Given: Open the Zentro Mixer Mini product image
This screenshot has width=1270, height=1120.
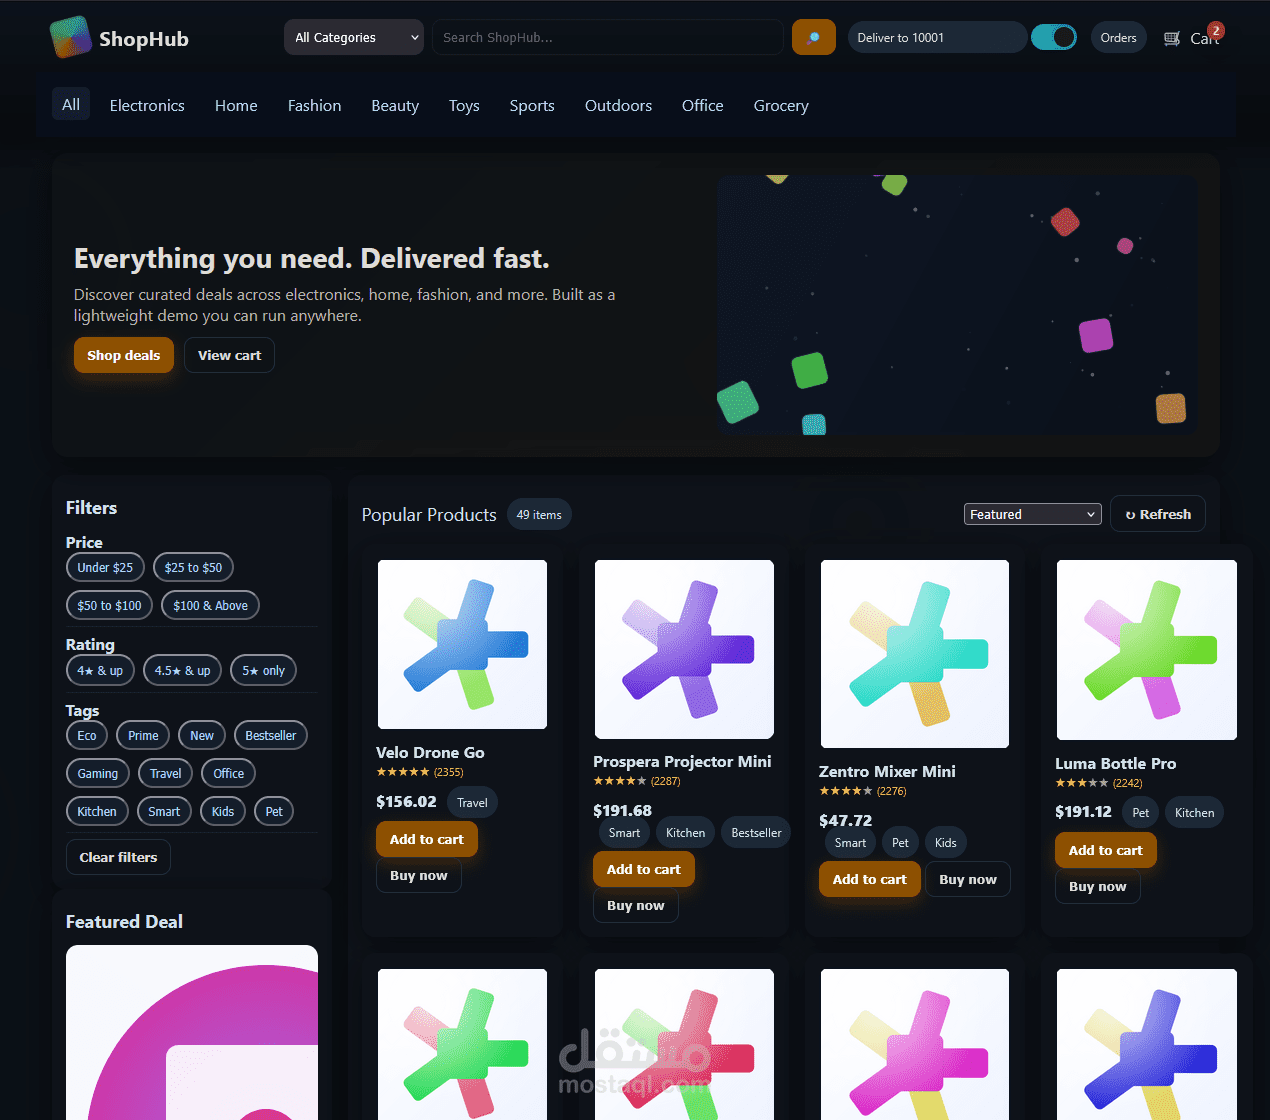Looking at the screenshot, I should (x=915, y=654).
